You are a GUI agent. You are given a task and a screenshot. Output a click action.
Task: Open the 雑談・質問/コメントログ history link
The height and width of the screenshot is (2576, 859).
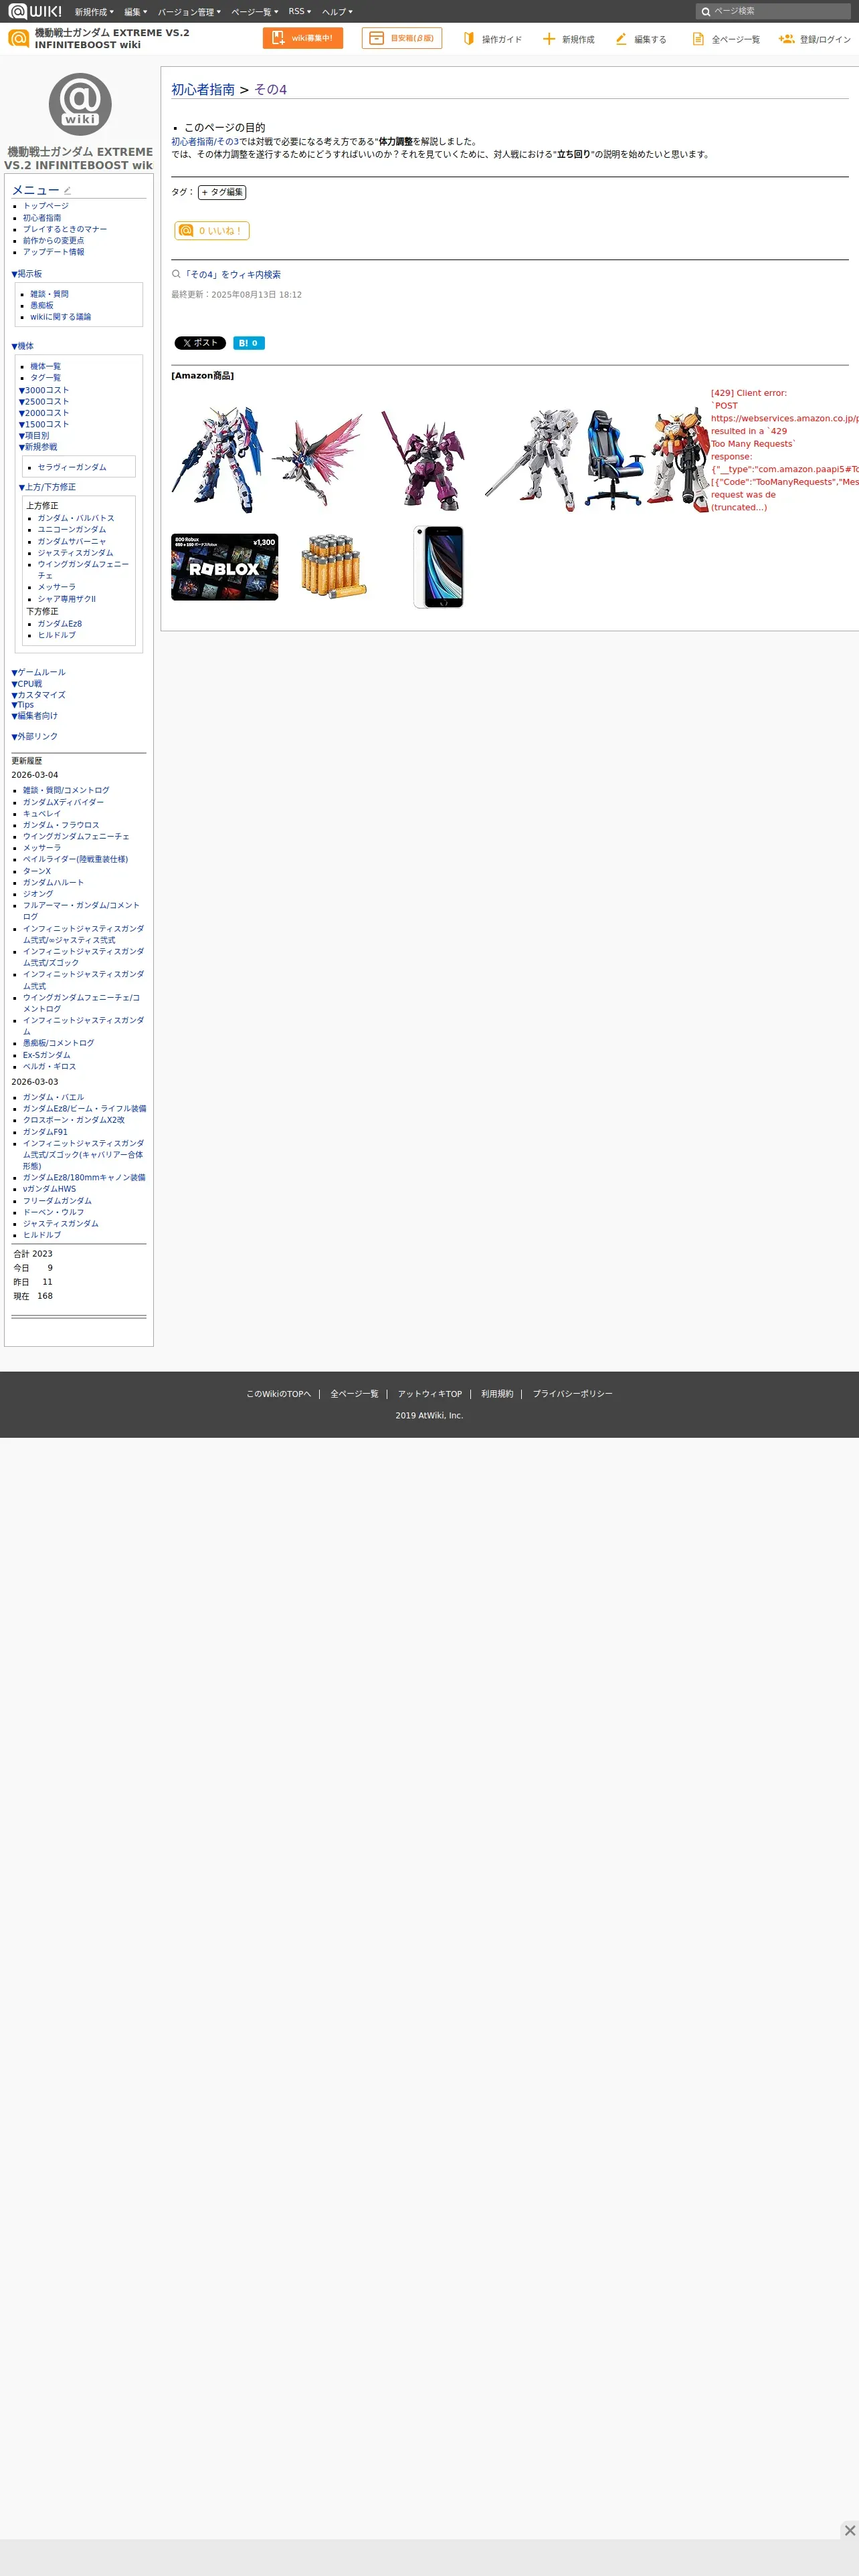point(66,790)
